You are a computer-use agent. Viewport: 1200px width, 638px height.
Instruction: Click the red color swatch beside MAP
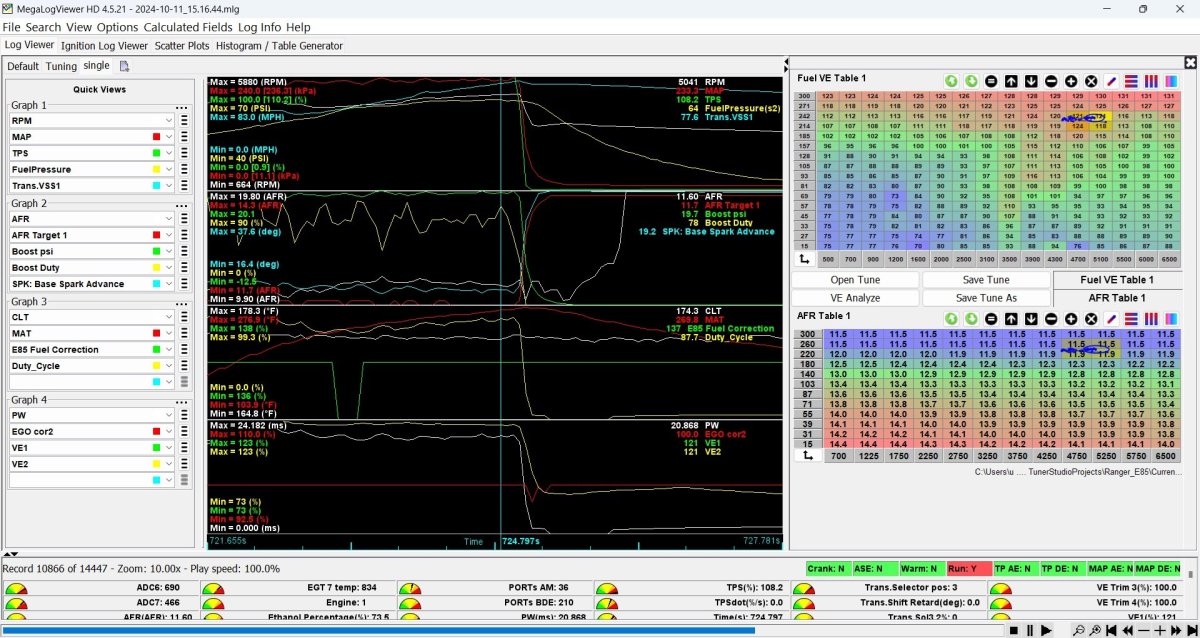(x=156, y=137)
